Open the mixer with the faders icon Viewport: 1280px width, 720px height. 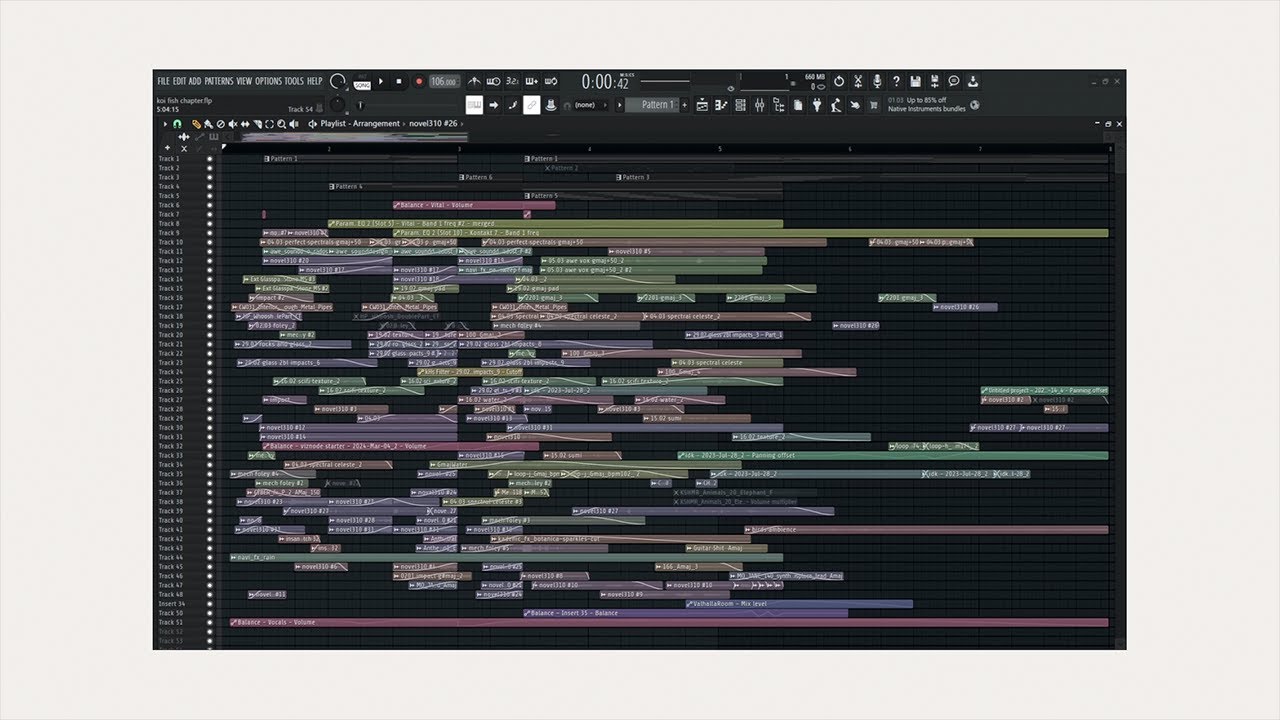coord(760,105)
